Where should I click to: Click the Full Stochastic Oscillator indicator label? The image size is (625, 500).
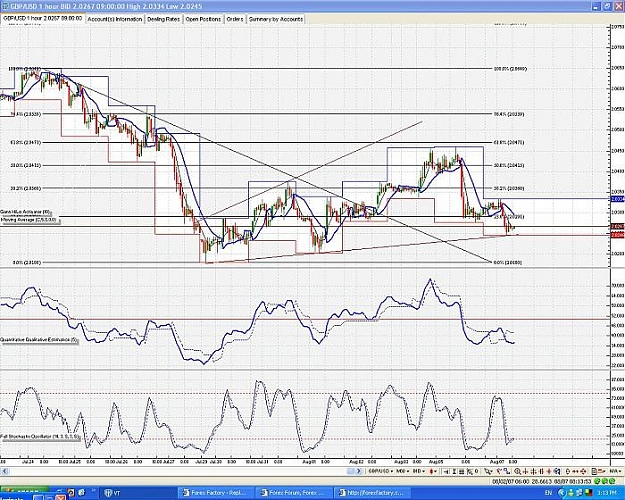click(41, 437)
